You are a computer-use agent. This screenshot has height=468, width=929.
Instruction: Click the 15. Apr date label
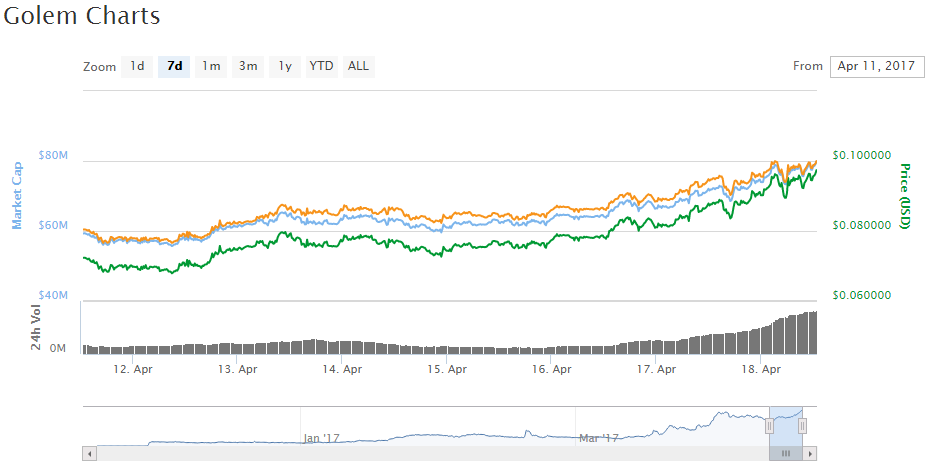click(x=447, y=369)
